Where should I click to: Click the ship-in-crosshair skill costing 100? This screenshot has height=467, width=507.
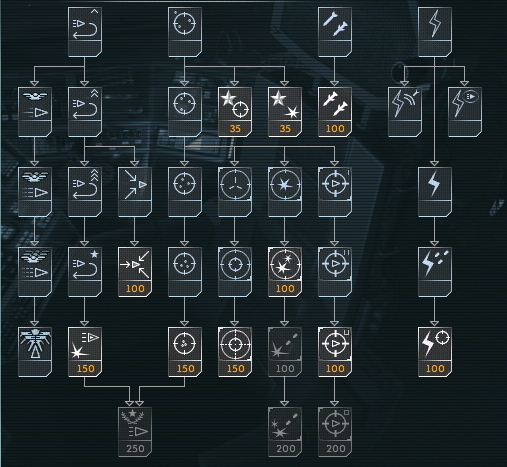pyautogui.click(x=335, y=352)
